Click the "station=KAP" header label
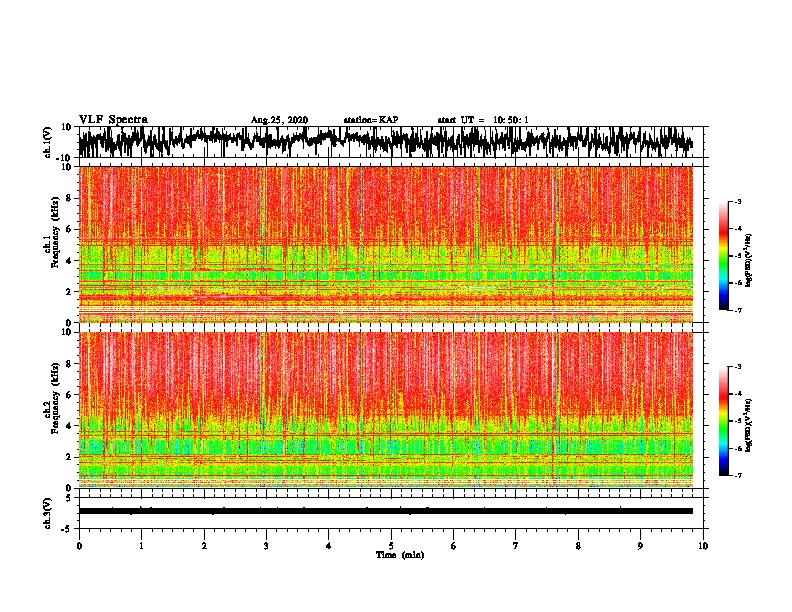This screenshot has height=612, width=792. [x=371, y=120]
